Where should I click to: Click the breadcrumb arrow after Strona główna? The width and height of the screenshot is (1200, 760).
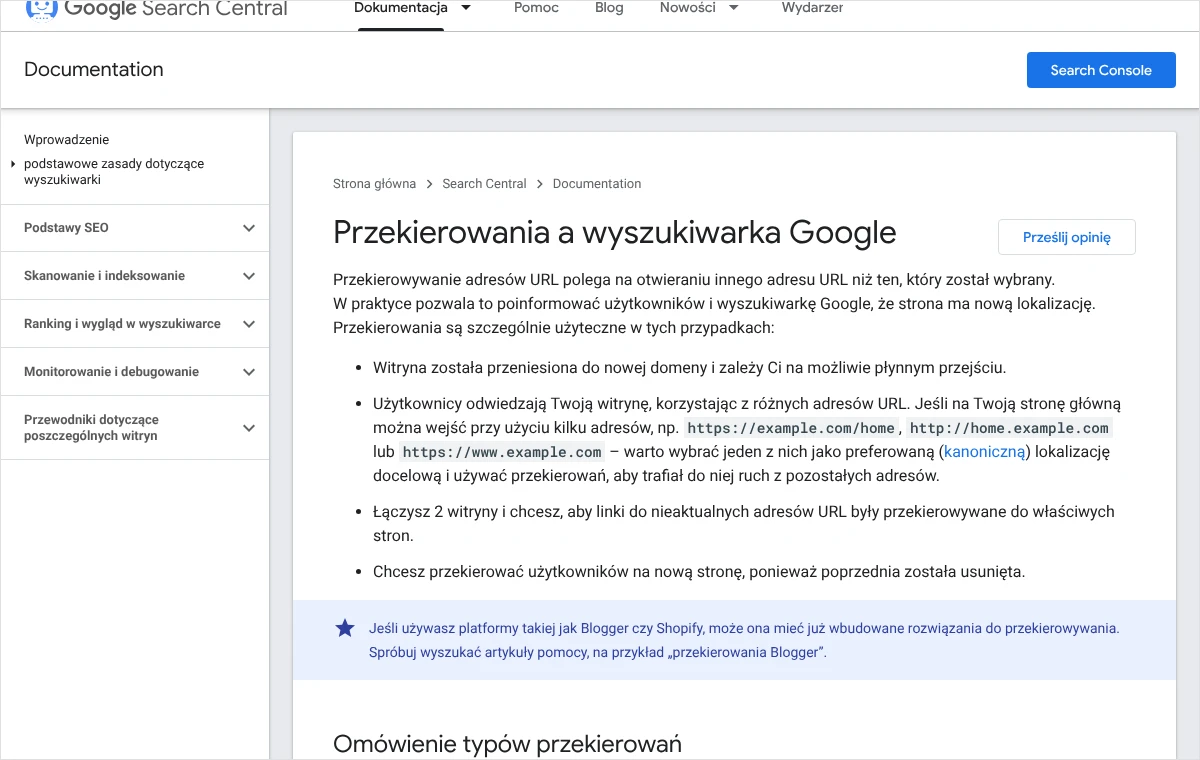click(429, 184)
